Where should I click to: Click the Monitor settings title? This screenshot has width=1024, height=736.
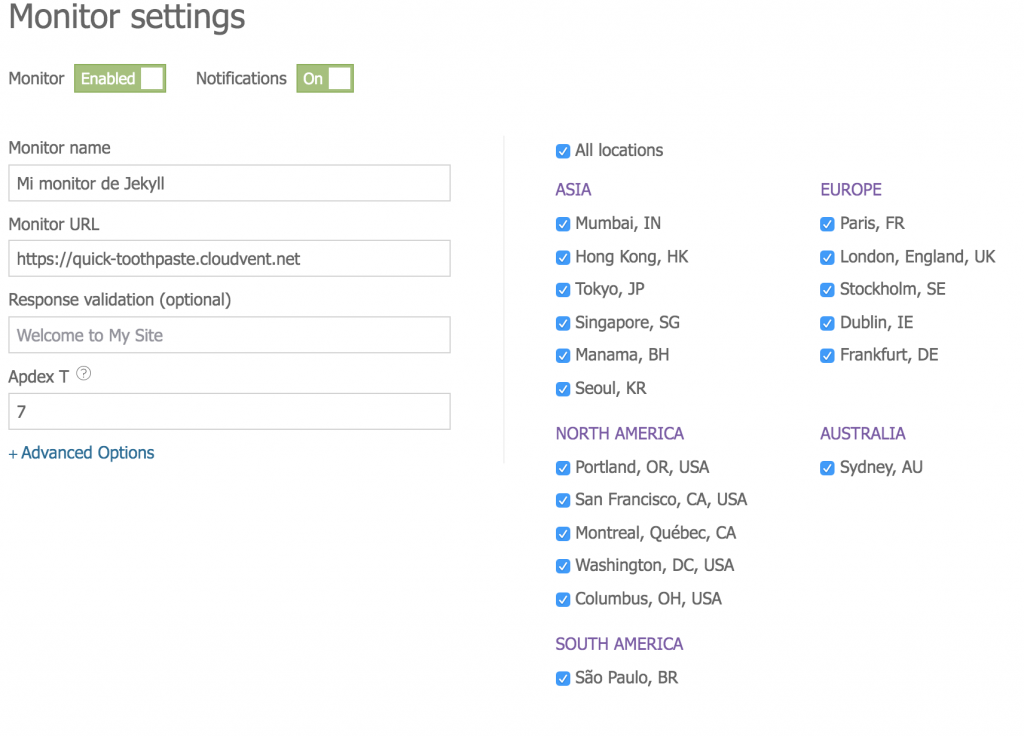coord(127,17)
